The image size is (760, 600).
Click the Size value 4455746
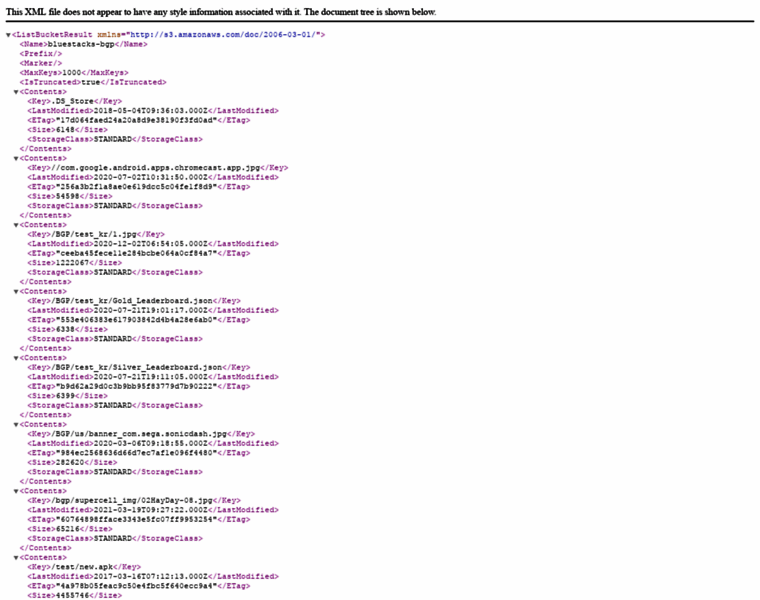pos(72,595)
